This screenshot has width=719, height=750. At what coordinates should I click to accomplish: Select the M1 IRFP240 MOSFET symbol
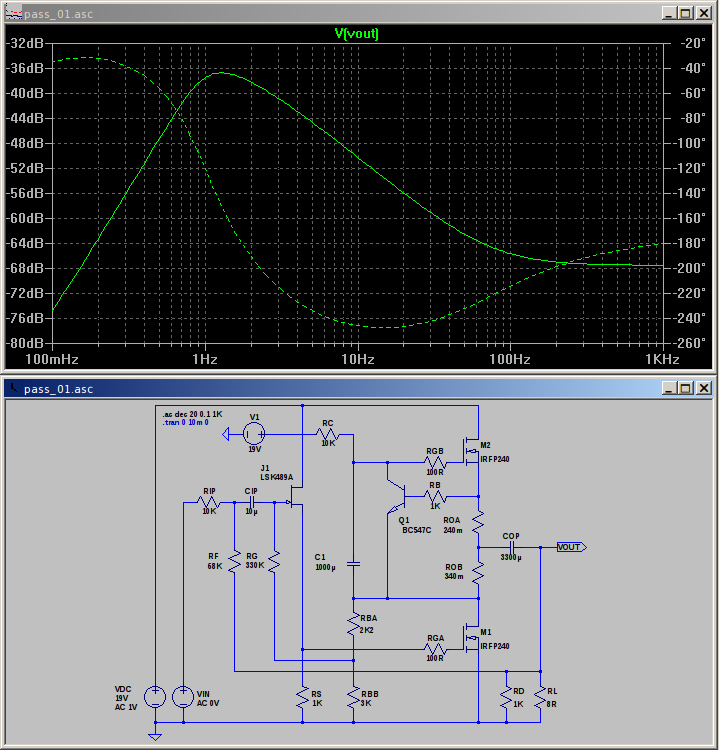coord(471,638)
